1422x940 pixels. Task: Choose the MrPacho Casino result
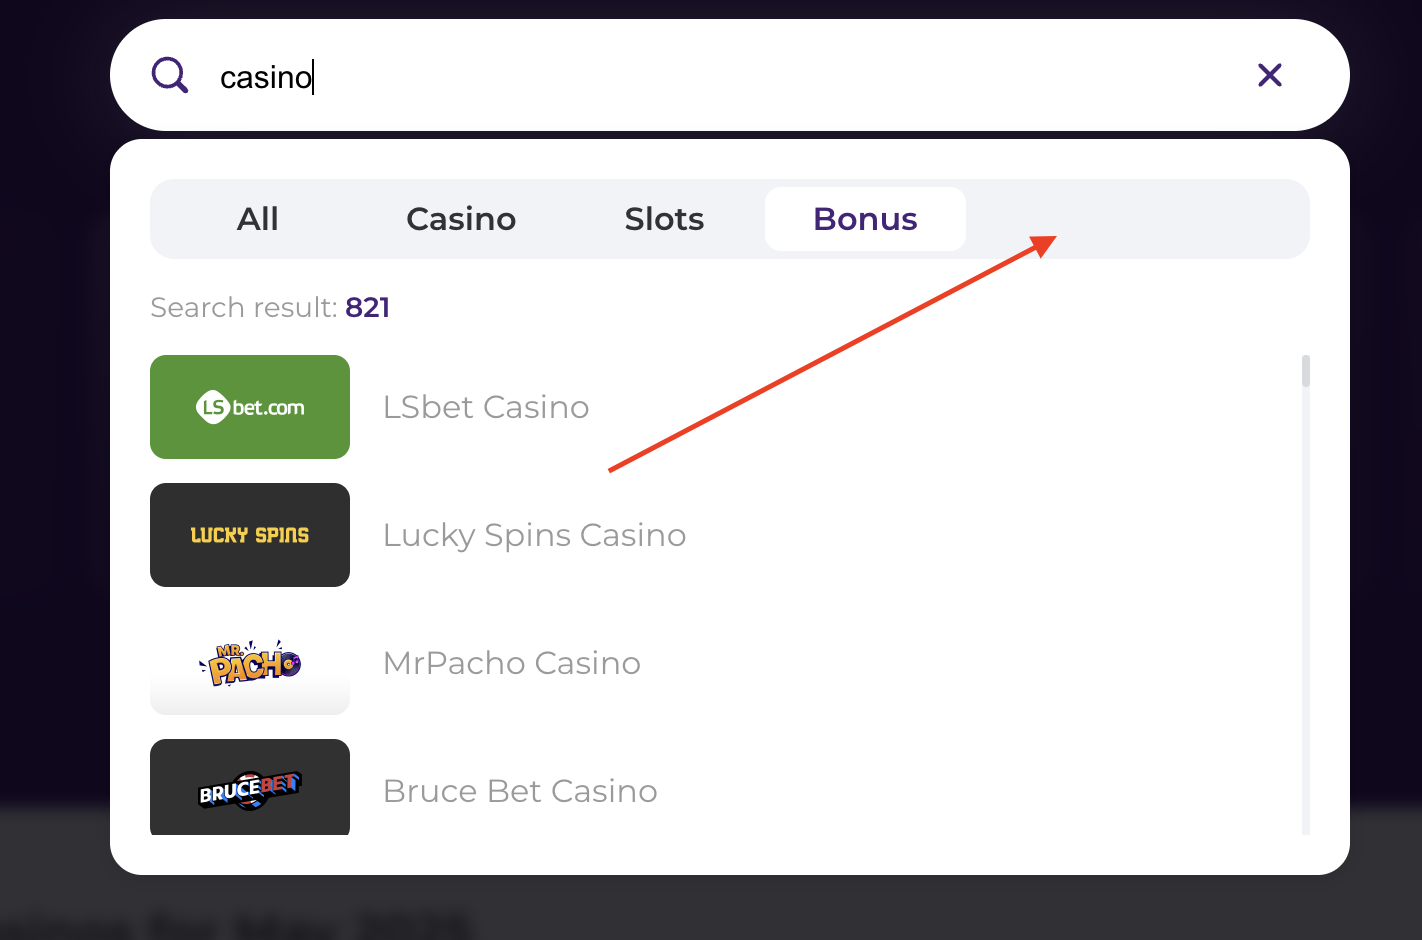pos(511,663)
